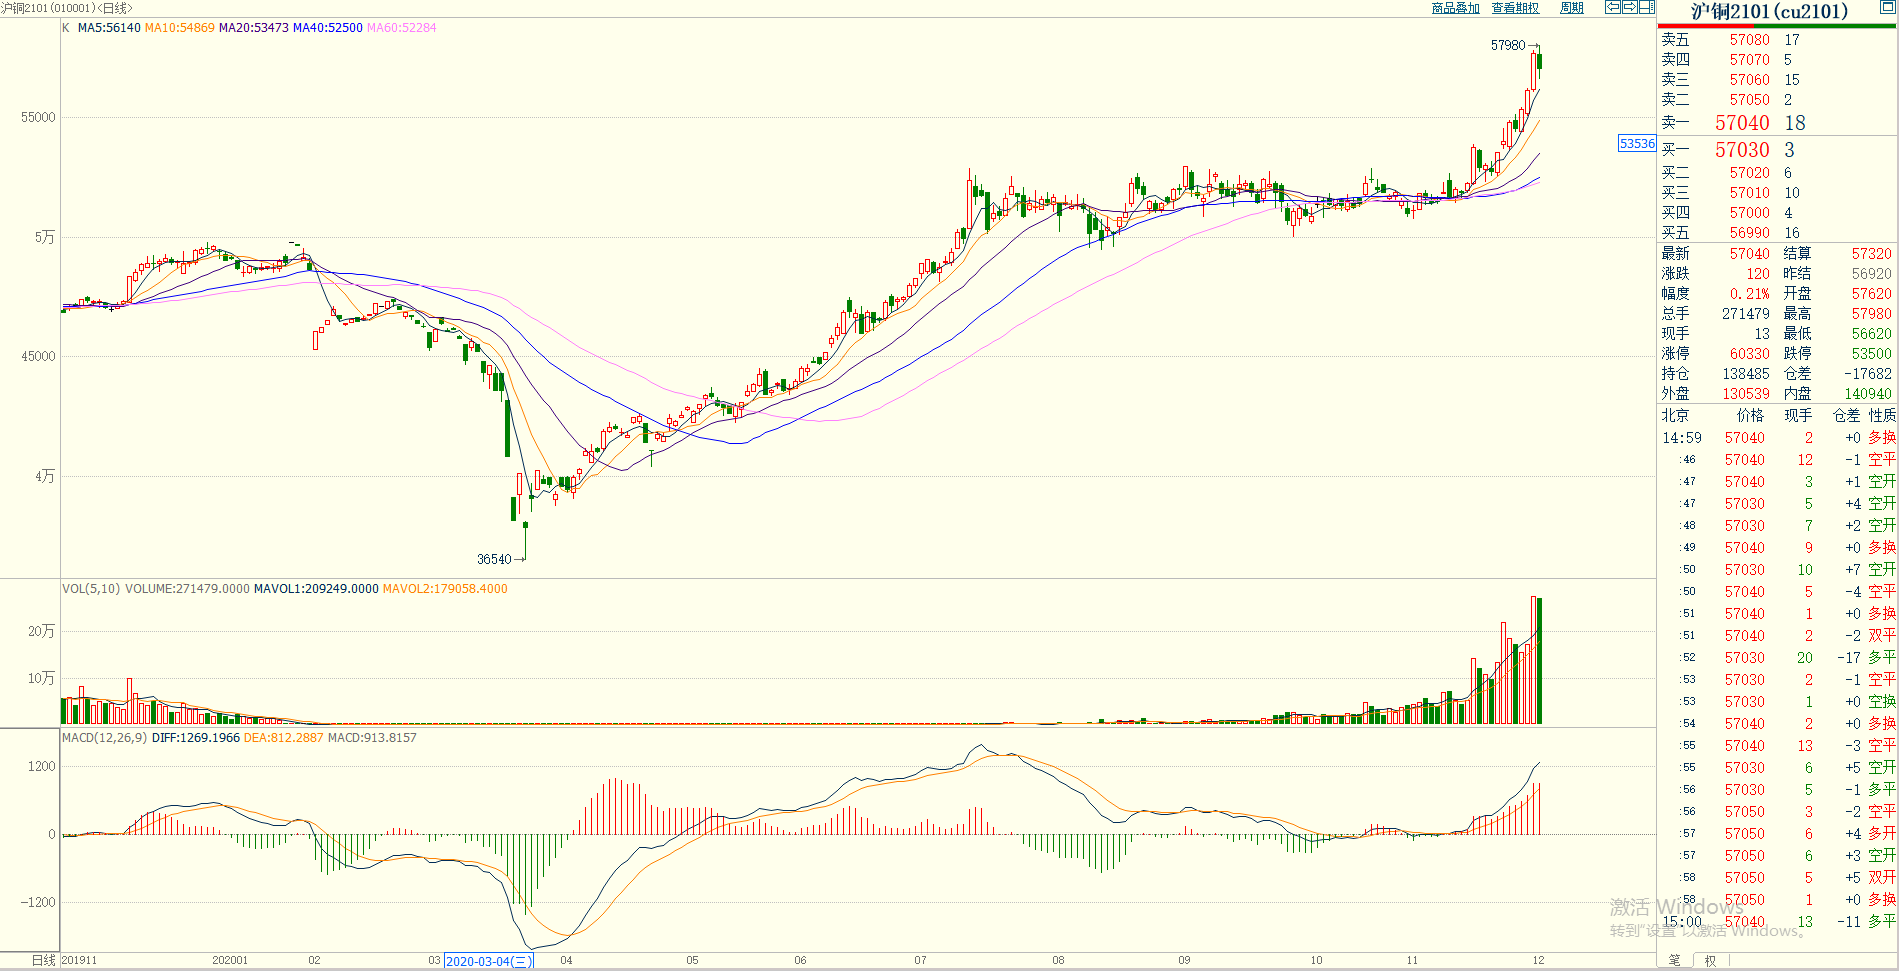The width and height of the screenshot is (1899, 971).
Task: Select the 卖二 57050 ask row
Action: [1778, 100]
